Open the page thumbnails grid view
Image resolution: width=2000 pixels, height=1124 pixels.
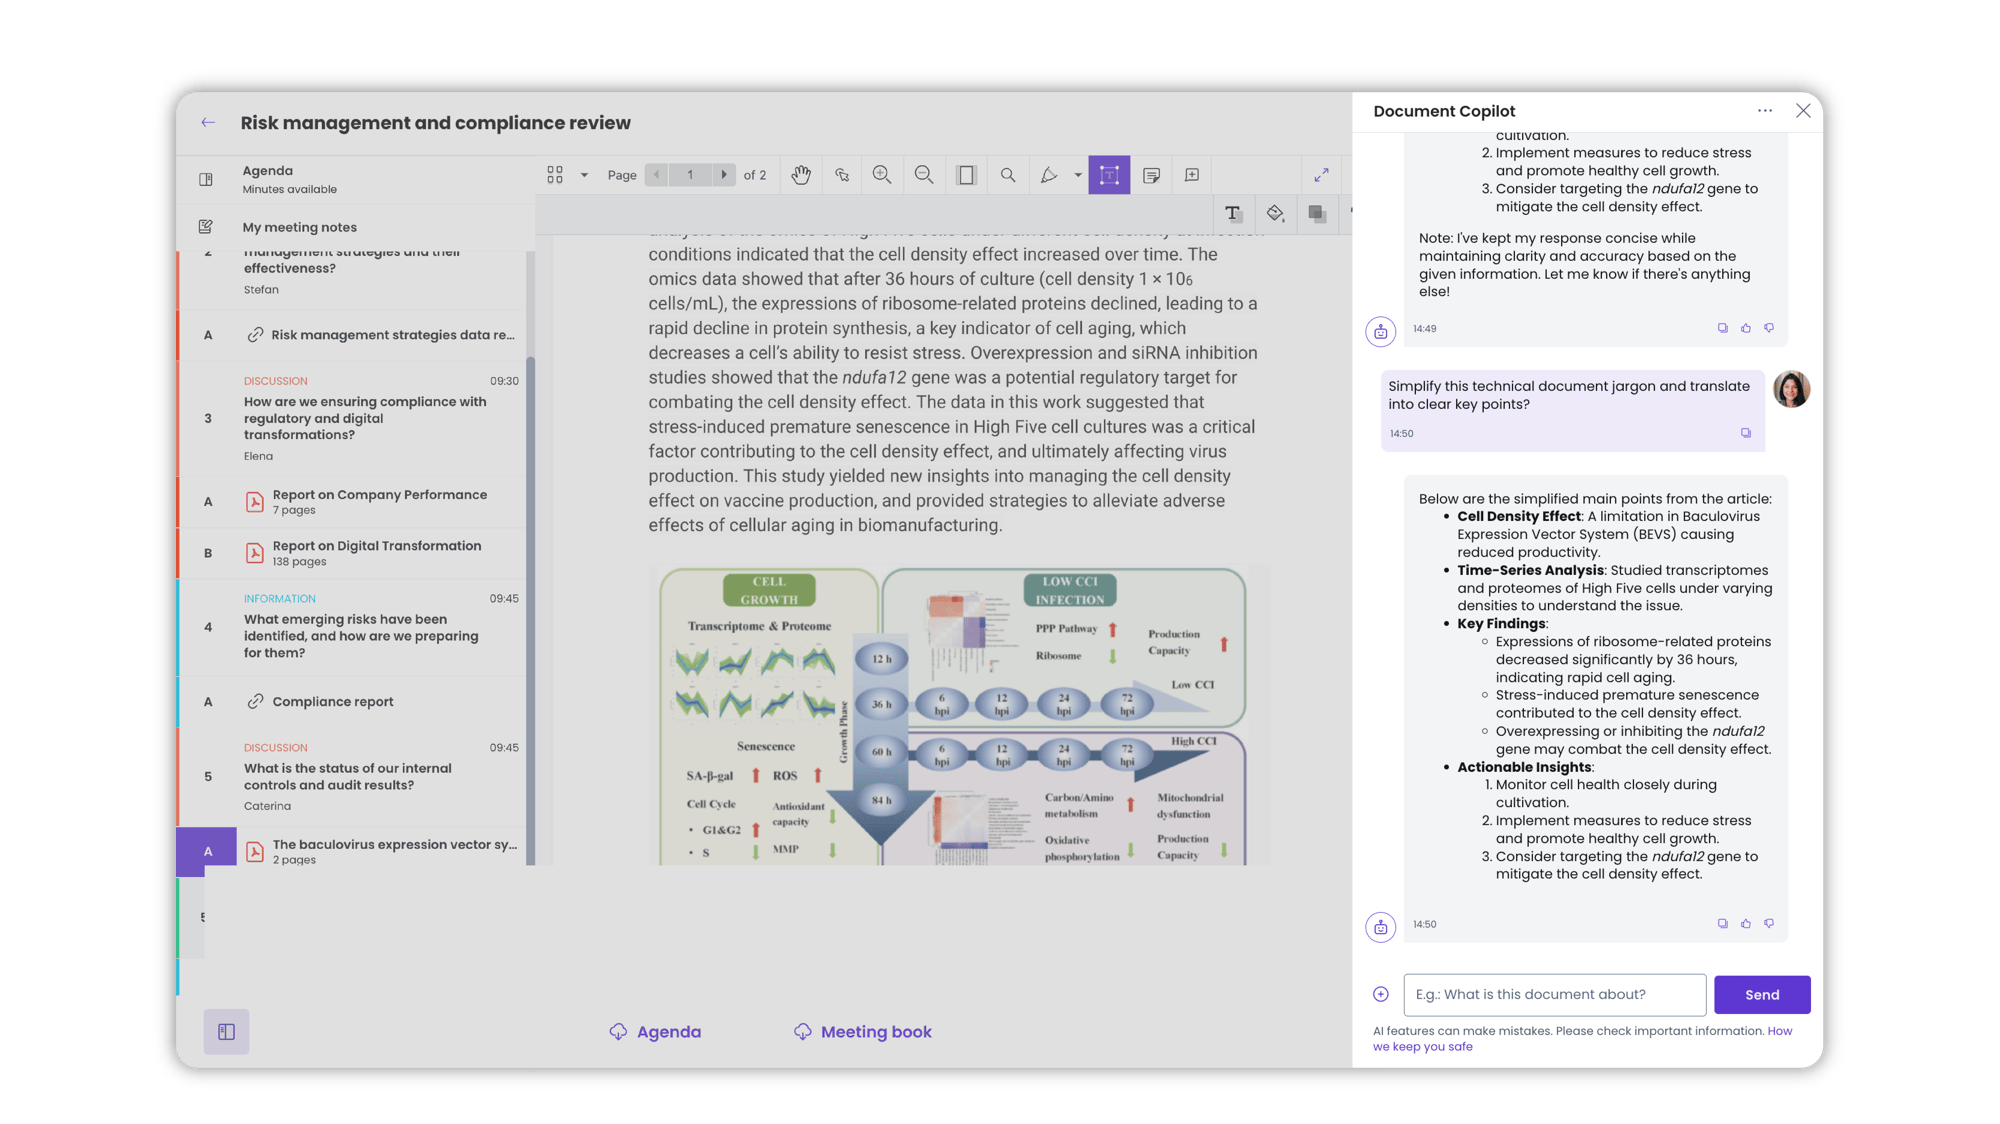[x=555, y=175]
